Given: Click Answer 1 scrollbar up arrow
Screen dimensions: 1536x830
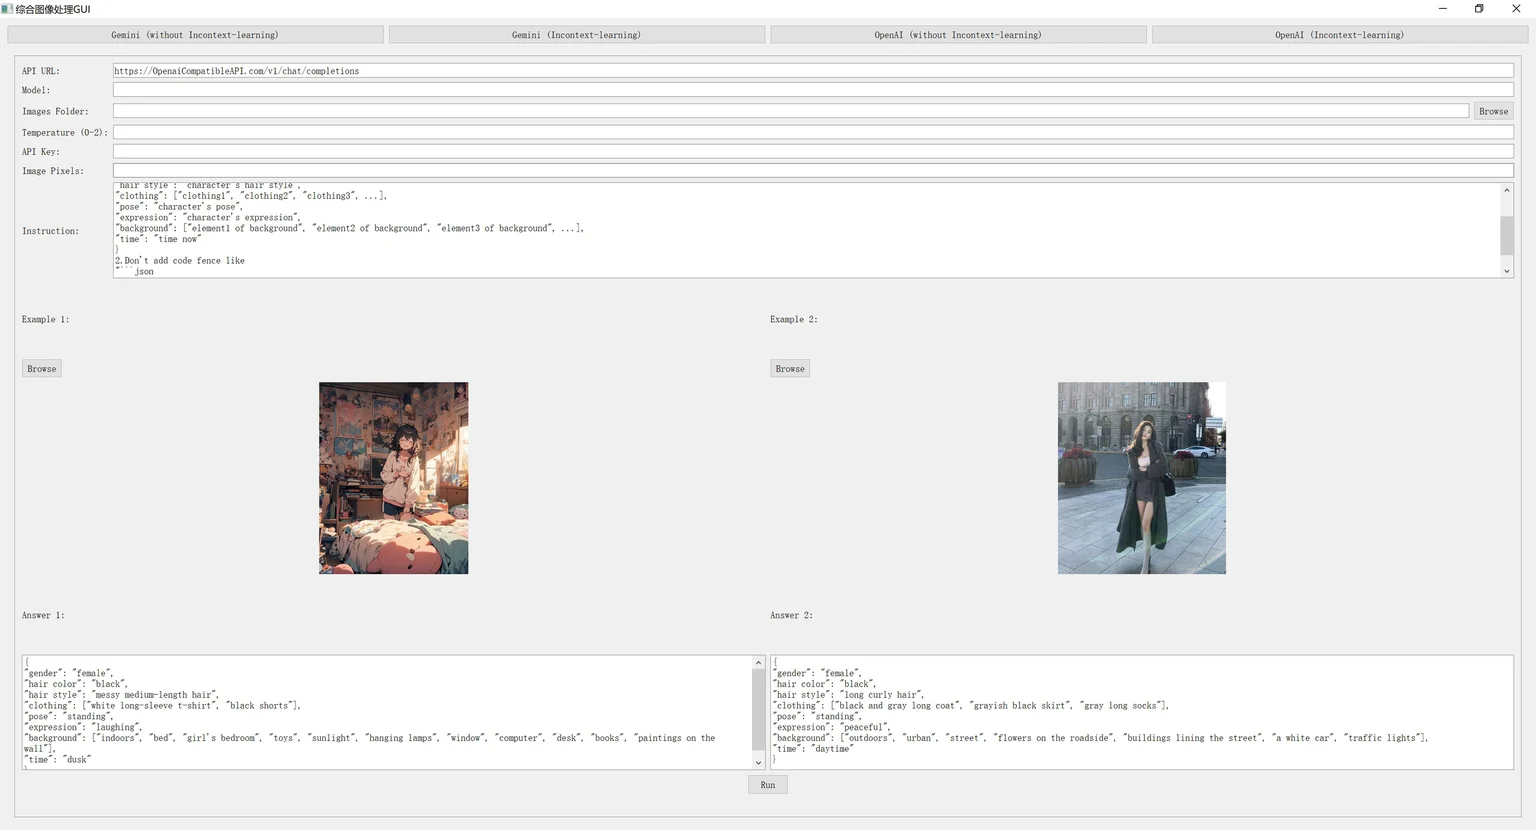Looking at the screenshot, I should 759,662.
